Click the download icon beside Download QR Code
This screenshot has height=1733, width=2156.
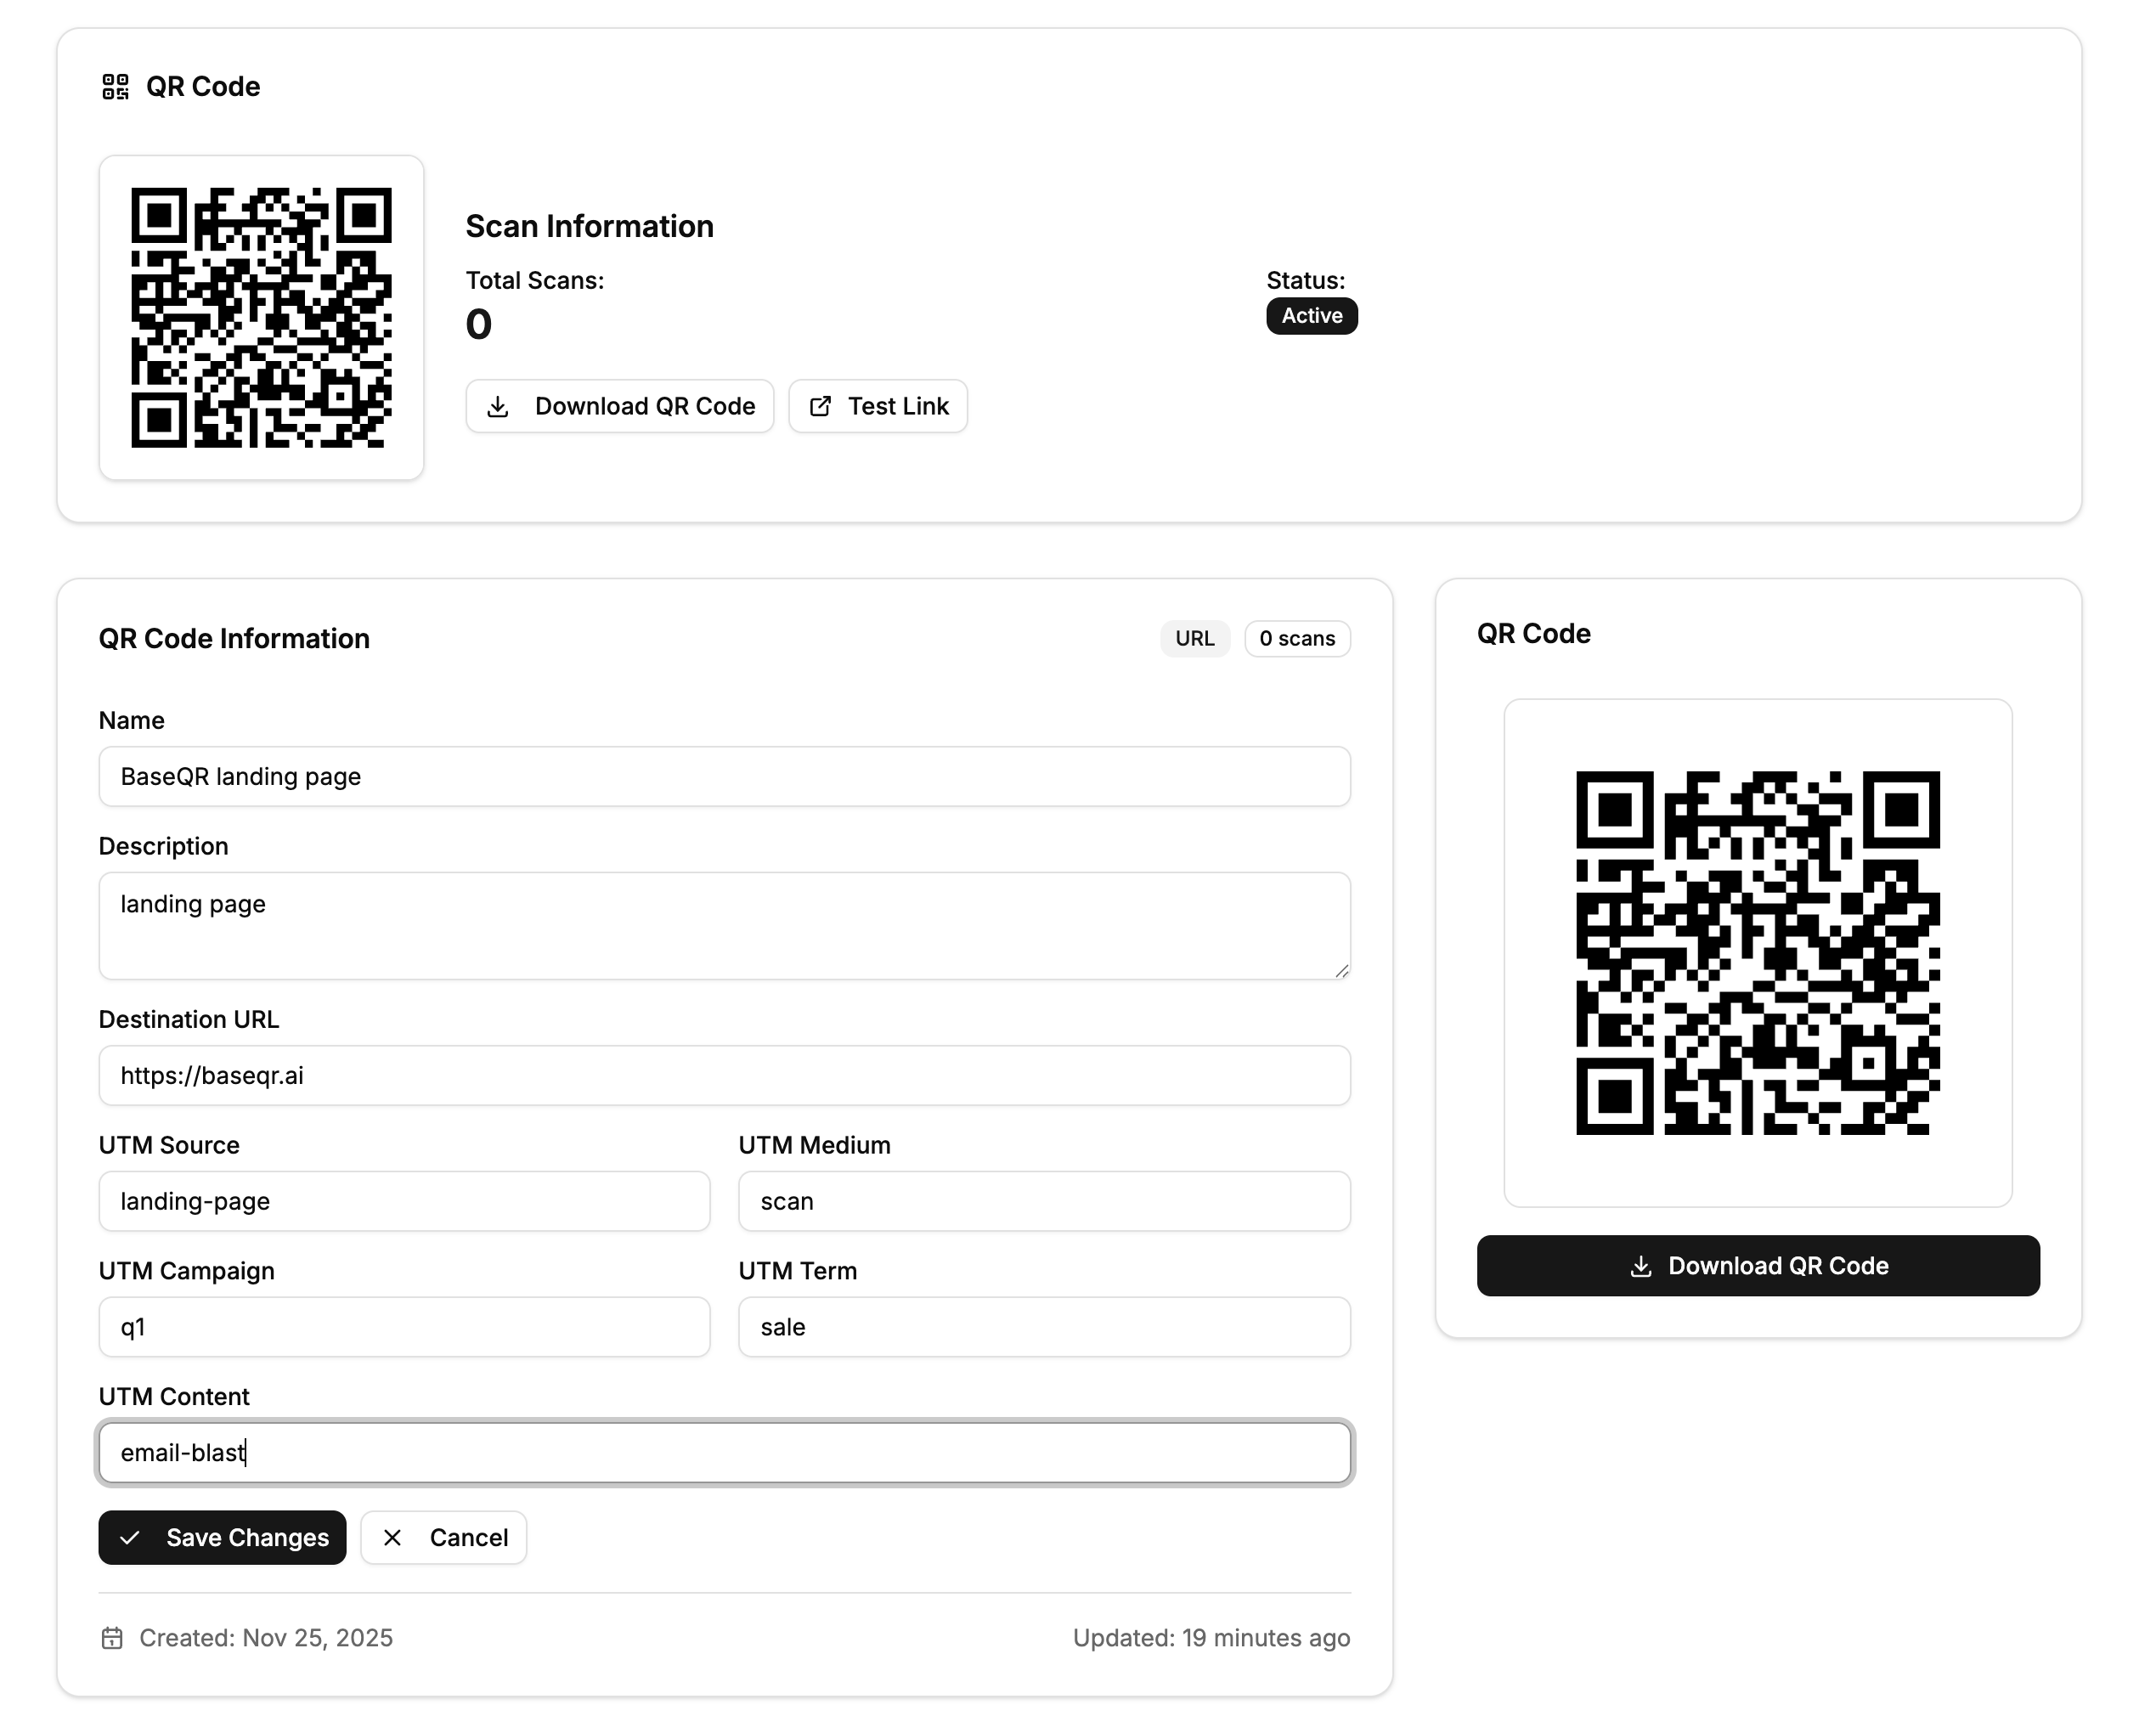498,406
